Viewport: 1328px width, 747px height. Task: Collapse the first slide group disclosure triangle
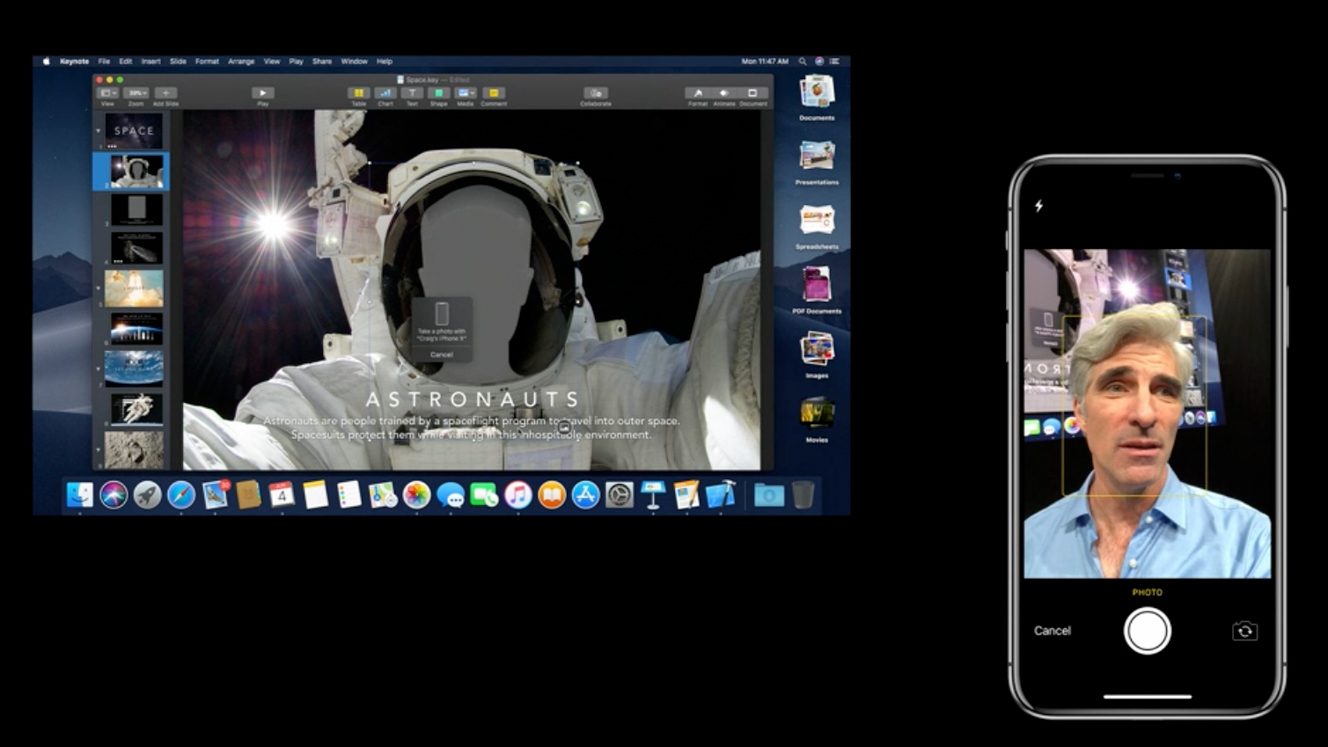pyautogui.click(x=98, y=130)
